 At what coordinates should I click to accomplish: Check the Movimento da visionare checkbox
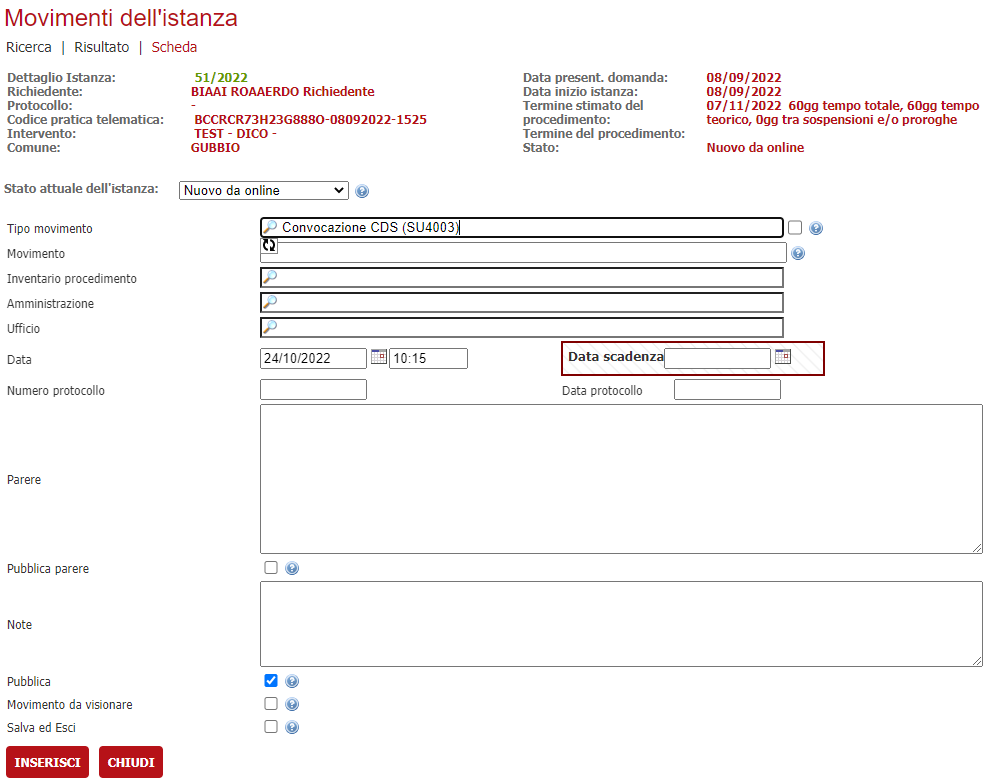(271, 704)
